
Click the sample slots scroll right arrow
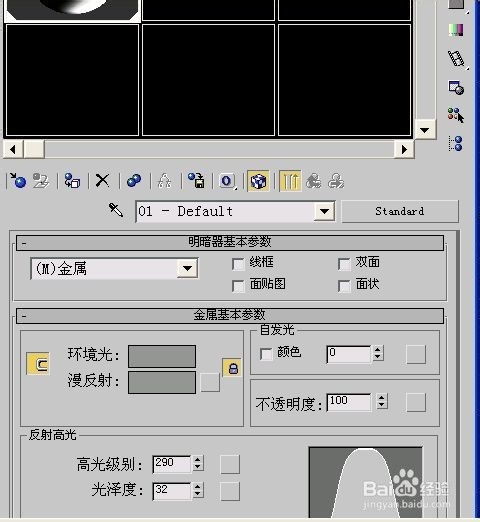404,149
